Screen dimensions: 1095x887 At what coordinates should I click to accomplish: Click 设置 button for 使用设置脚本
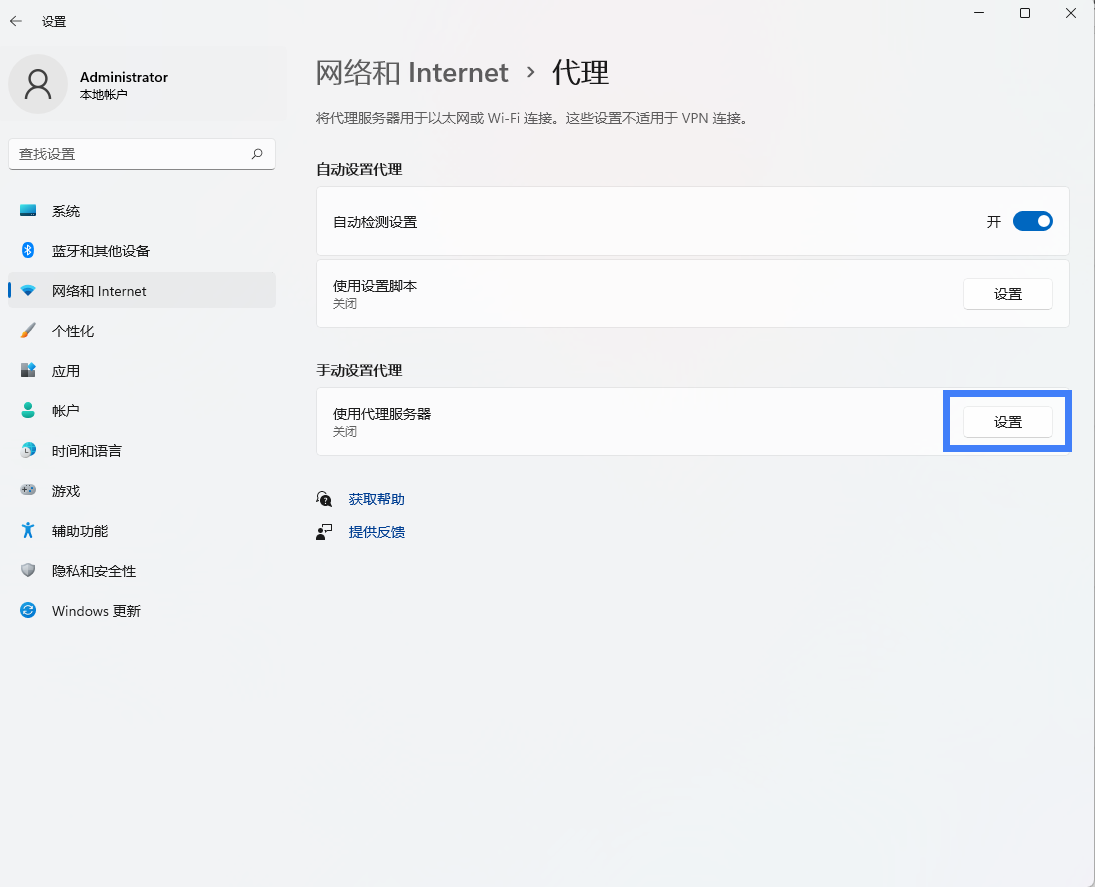tap(1008, 294)
